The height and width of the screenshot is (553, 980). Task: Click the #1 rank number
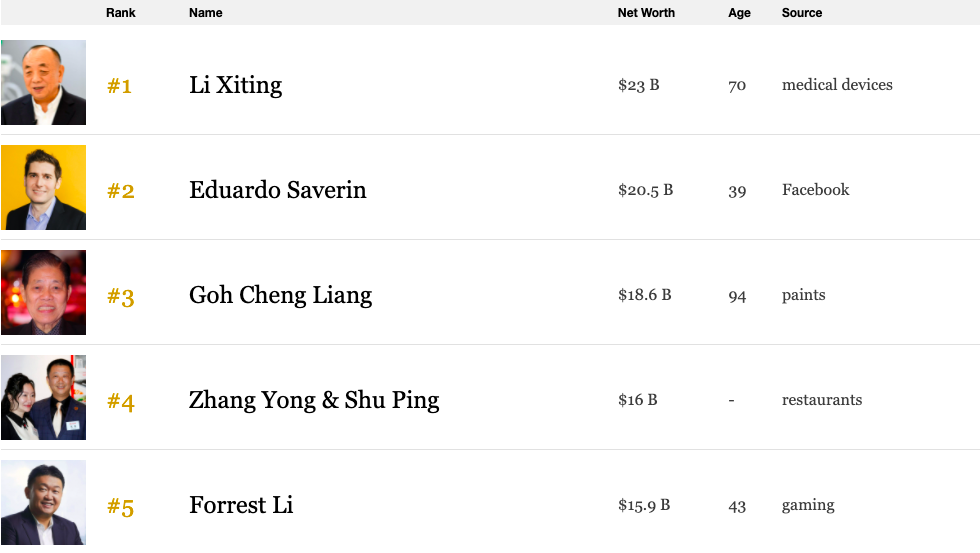(120, 86)
